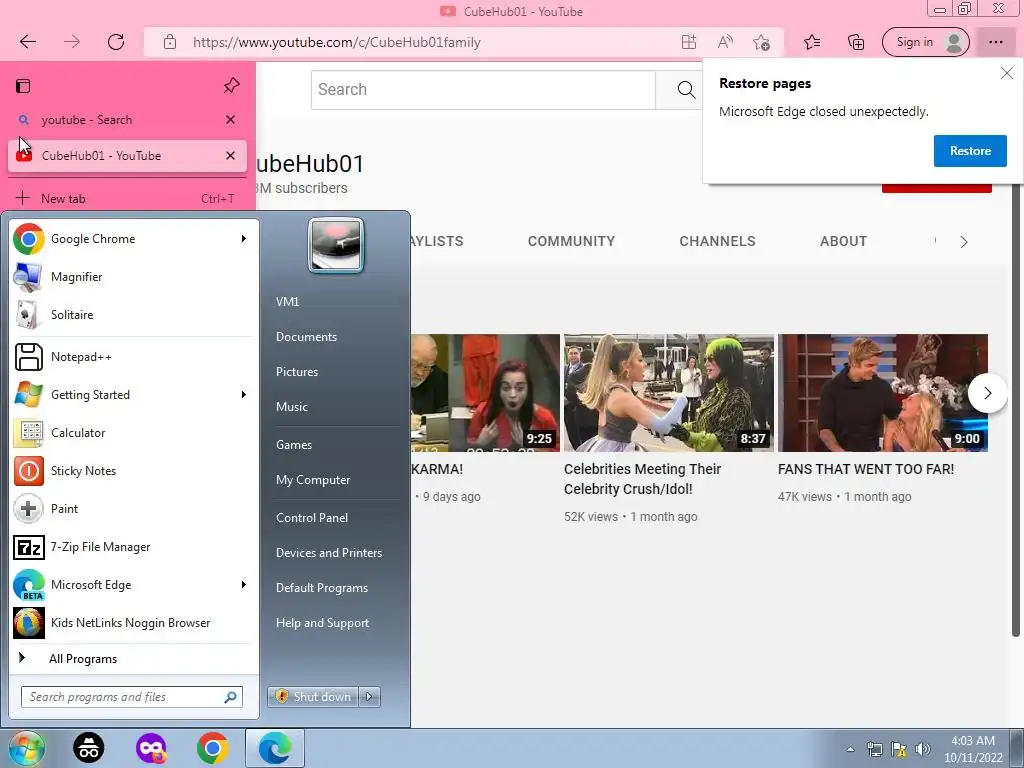Screen dimensions: 1024x768
Task: Launch Paint from Start menu
Action: [x=133, y=509]
